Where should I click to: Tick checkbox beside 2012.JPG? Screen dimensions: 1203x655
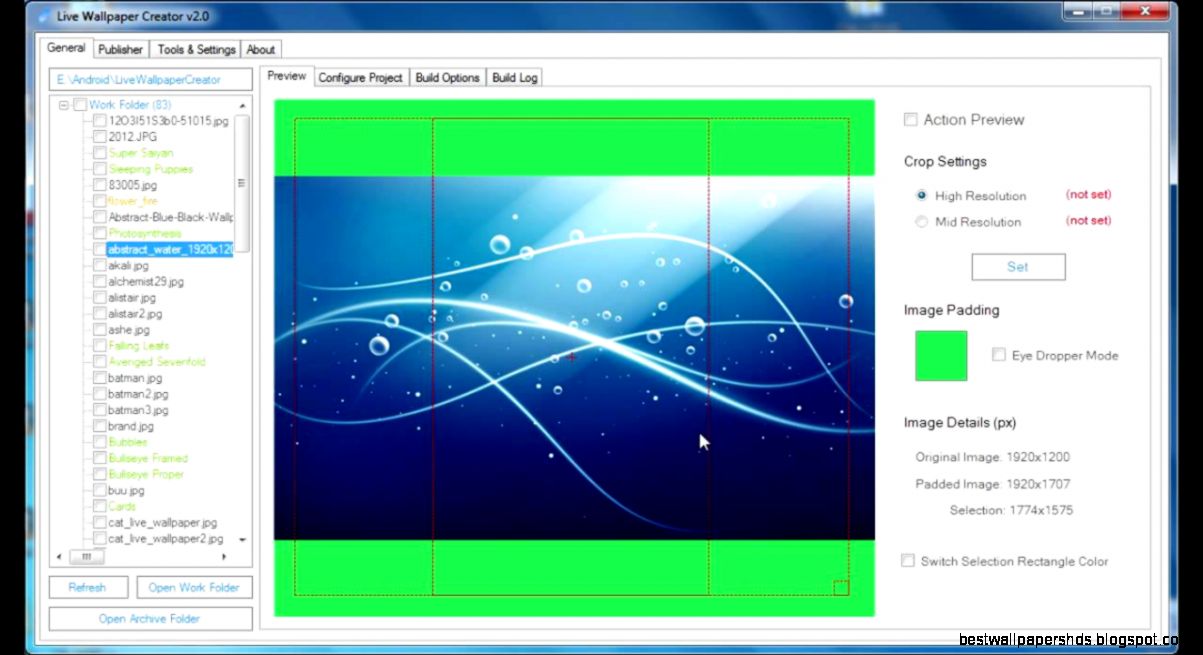pos(100,137)
